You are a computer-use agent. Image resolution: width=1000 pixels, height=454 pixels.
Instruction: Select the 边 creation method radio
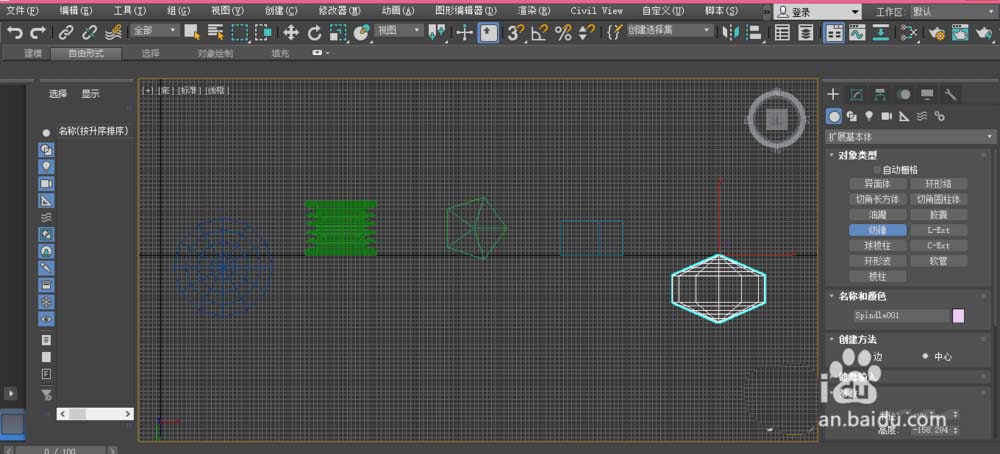coord(867,356)
